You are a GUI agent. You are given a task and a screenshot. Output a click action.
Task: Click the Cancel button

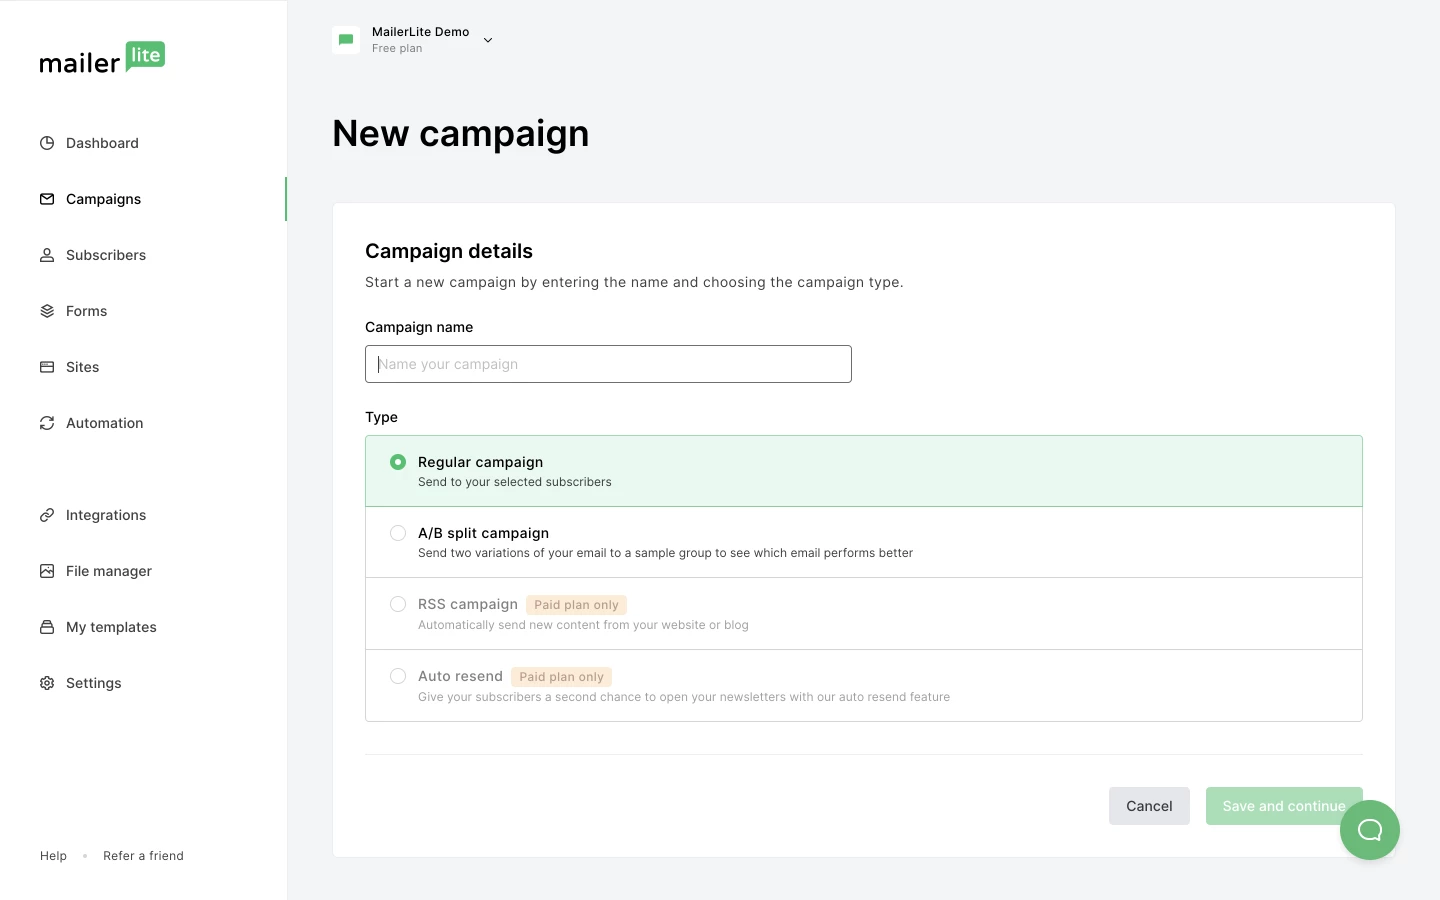(1148, 806)
